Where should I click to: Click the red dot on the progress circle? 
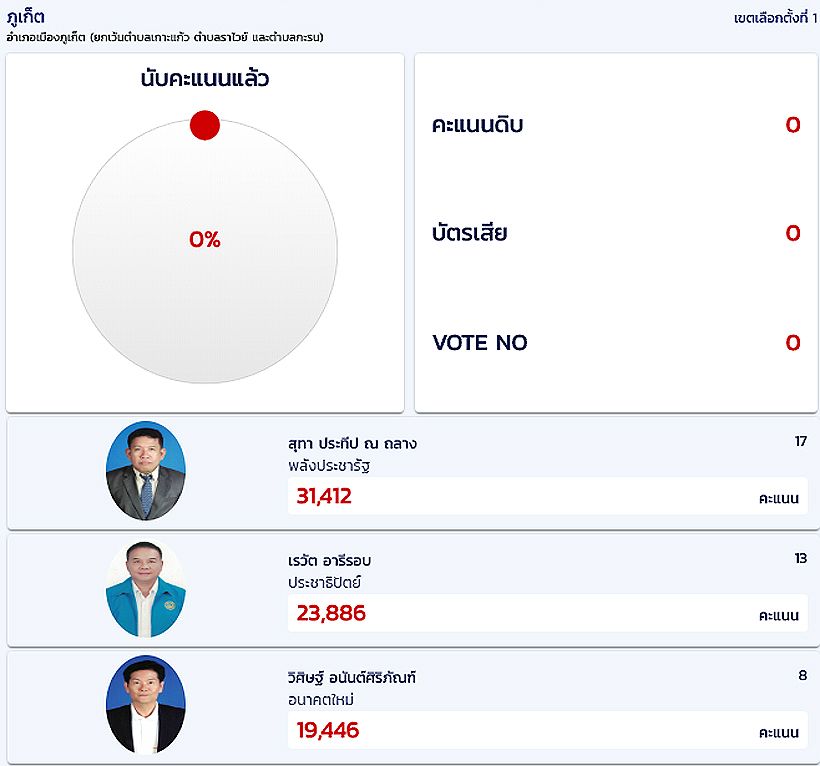click(204, 125)
